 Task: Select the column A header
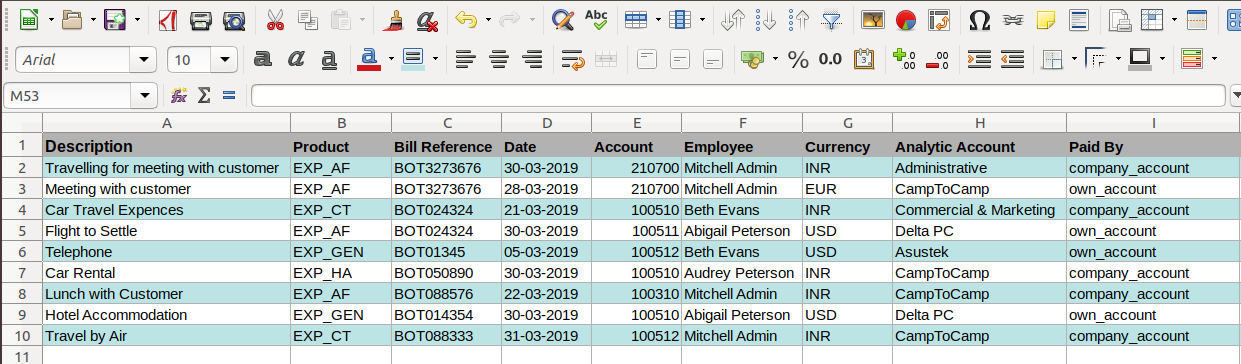tap(167, 123)
